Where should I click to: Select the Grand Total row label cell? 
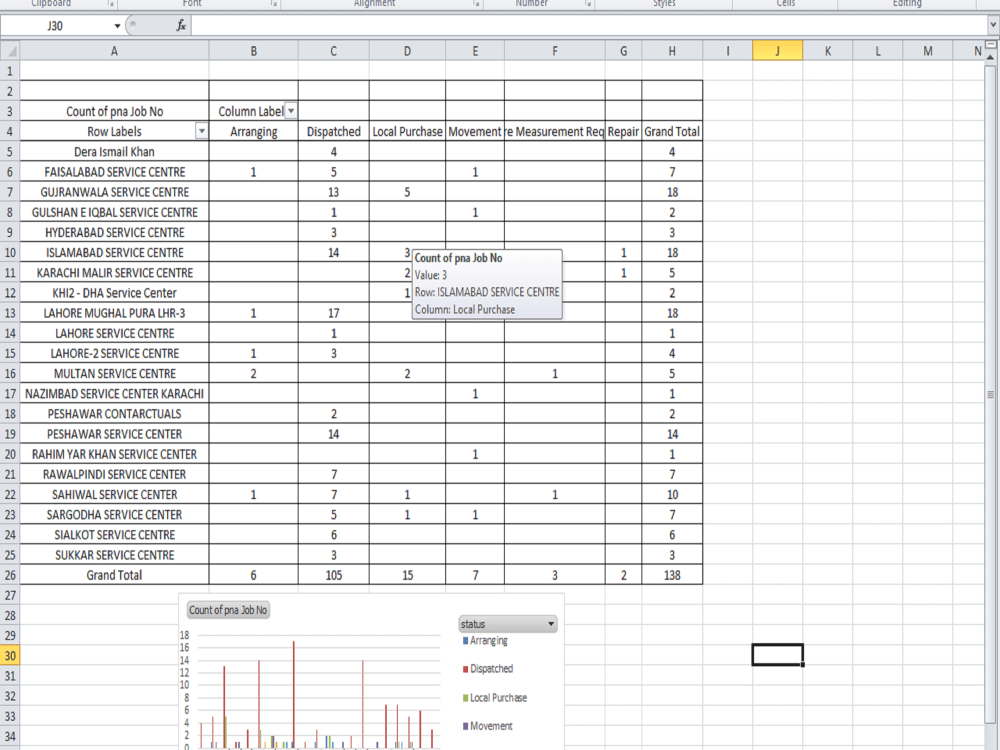click(x=113, y=574)
